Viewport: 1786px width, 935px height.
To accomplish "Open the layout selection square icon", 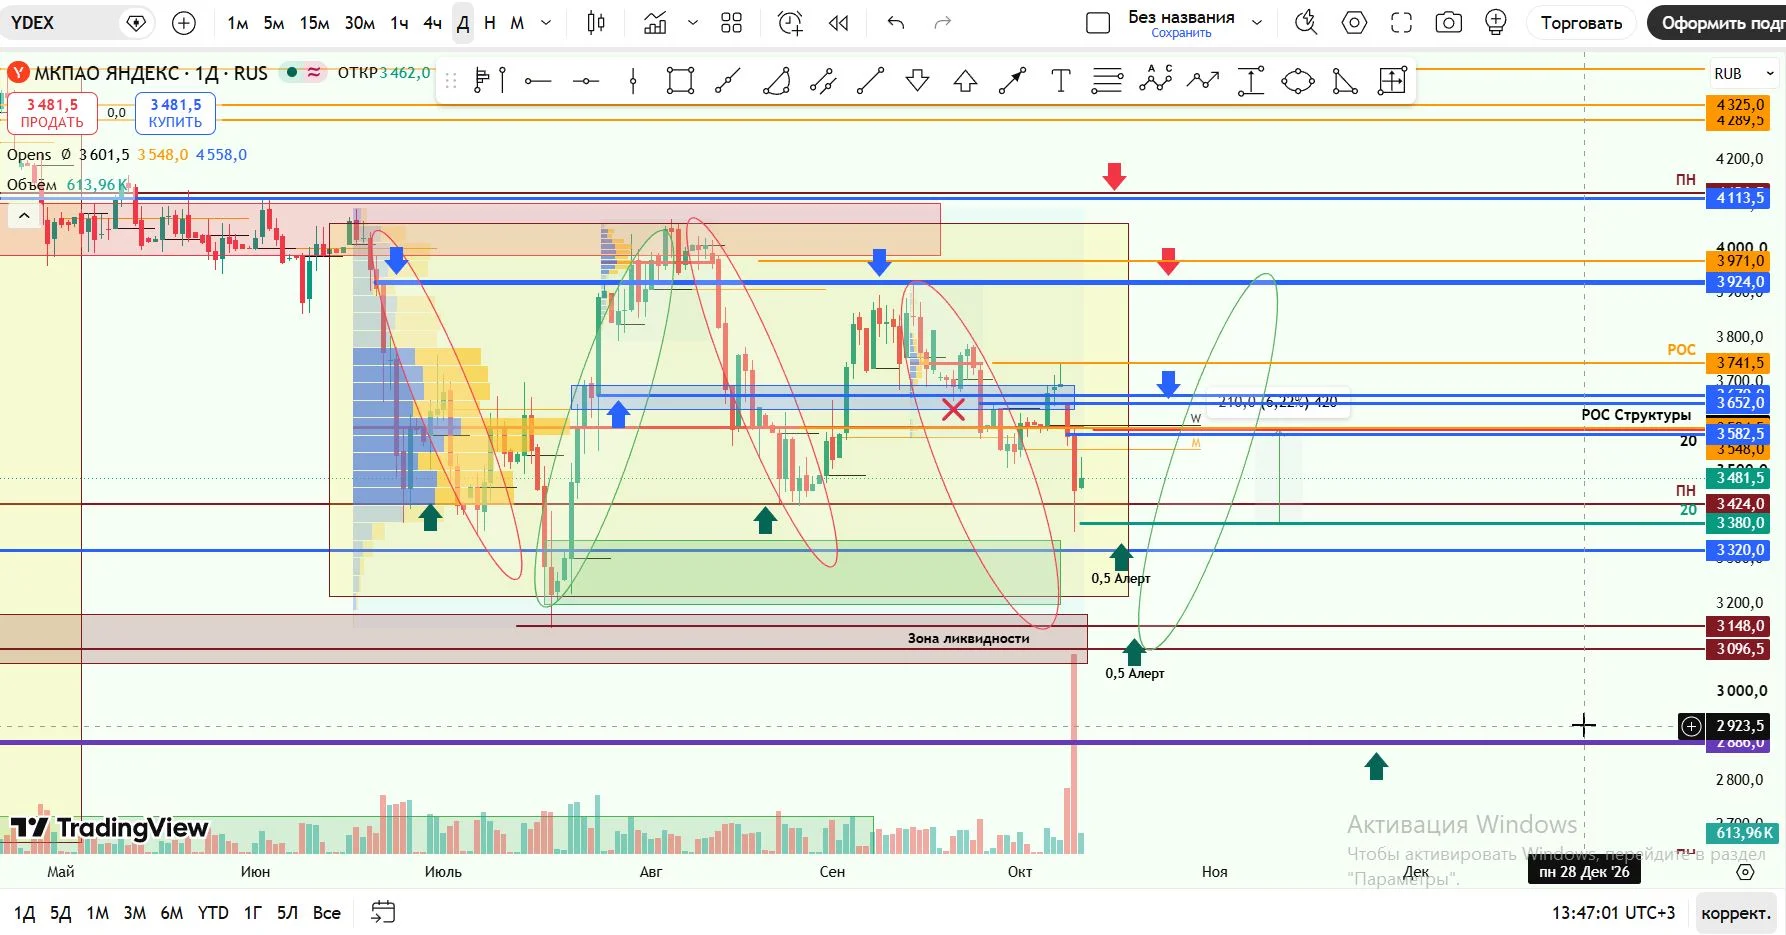I will click(x=1098, y=23).
